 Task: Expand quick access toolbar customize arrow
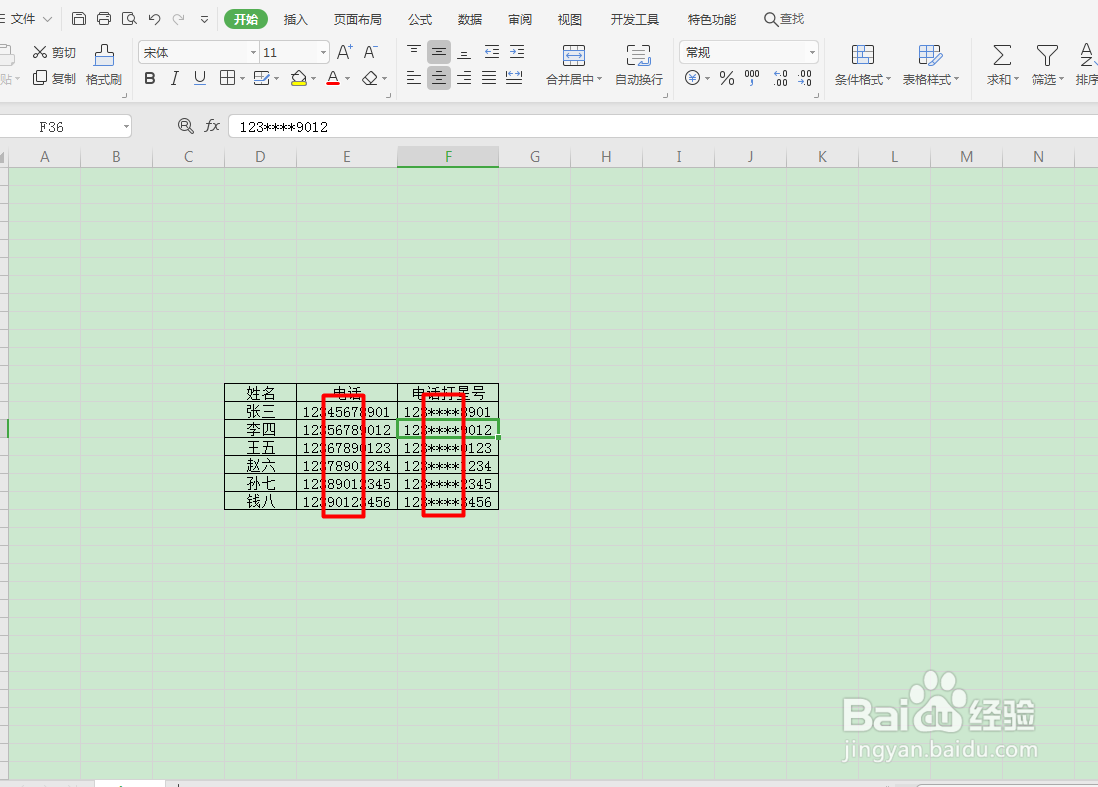click(204, 20)
